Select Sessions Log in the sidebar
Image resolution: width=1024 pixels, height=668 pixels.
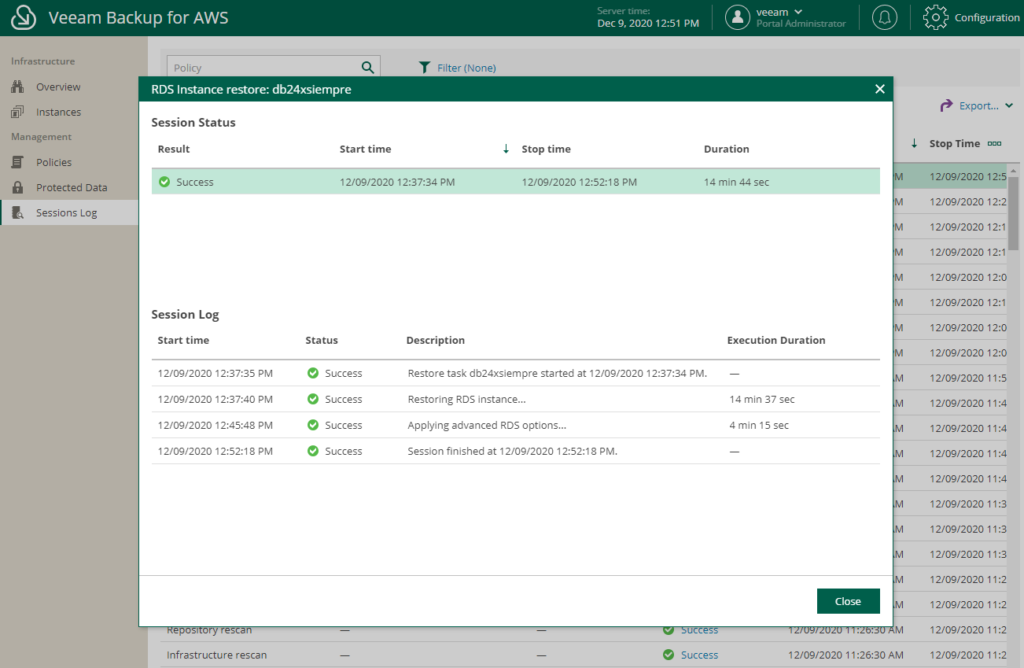click(69, 212)
